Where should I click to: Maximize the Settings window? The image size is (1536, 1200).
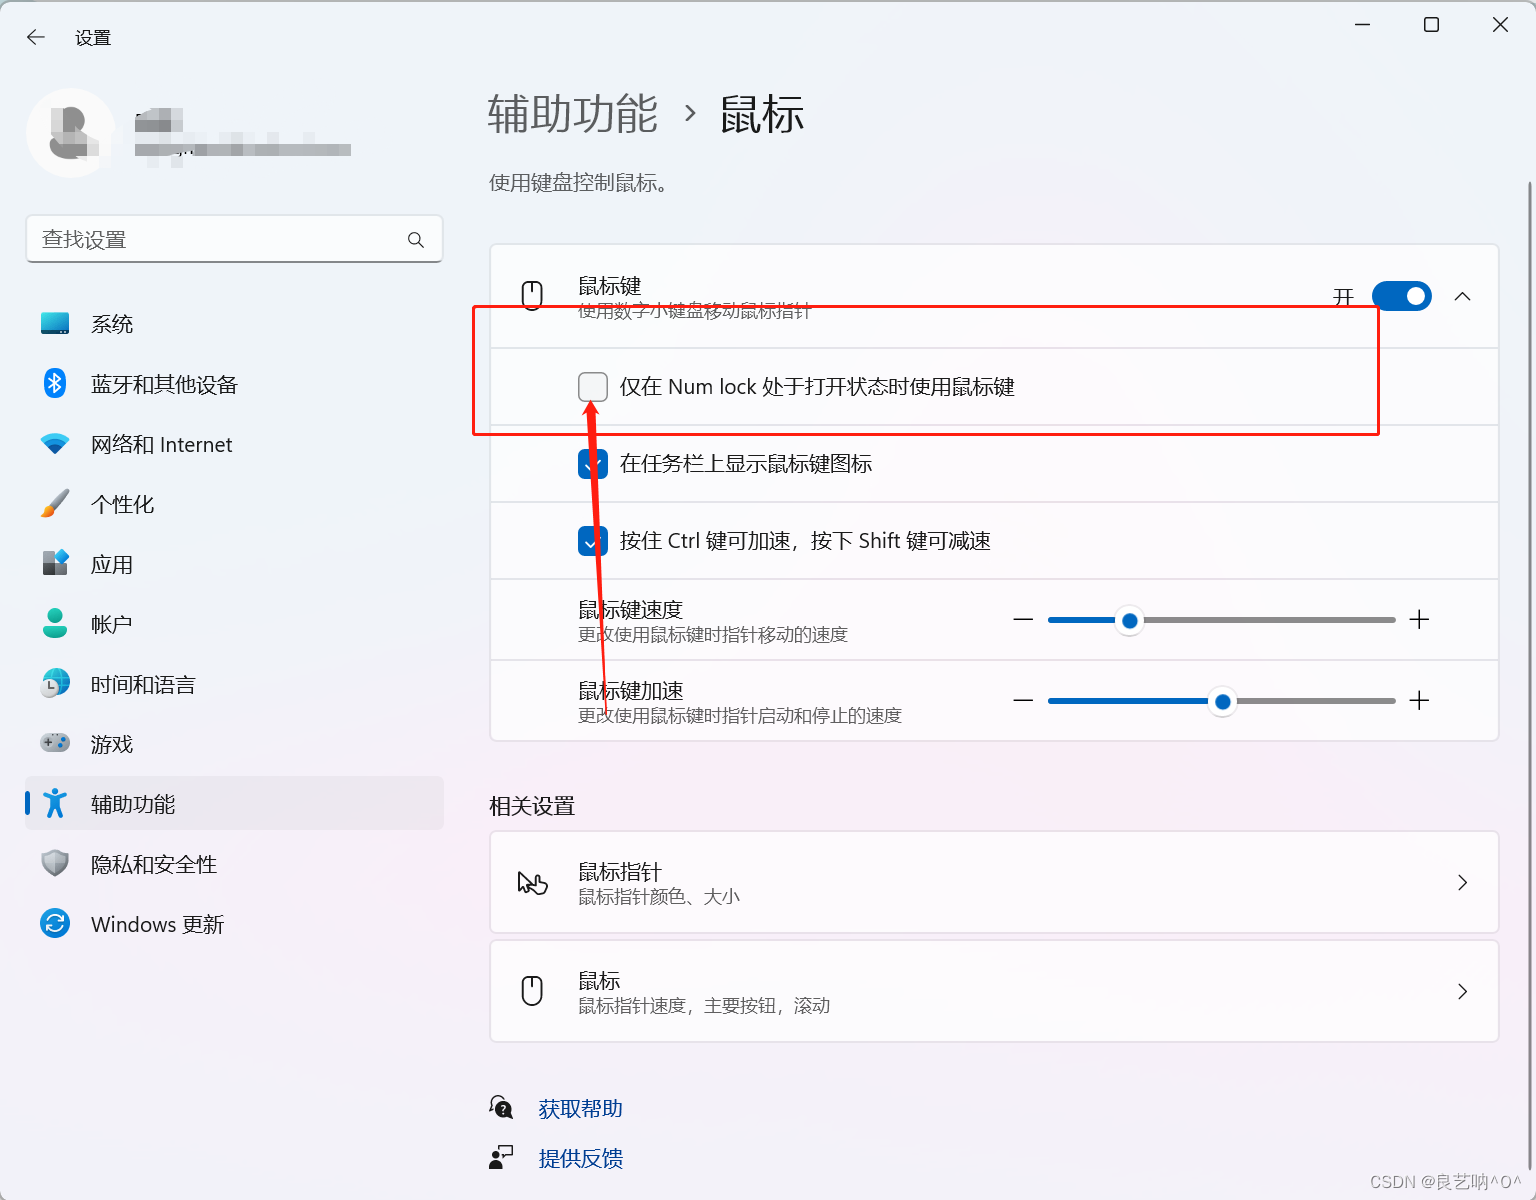1431,25
